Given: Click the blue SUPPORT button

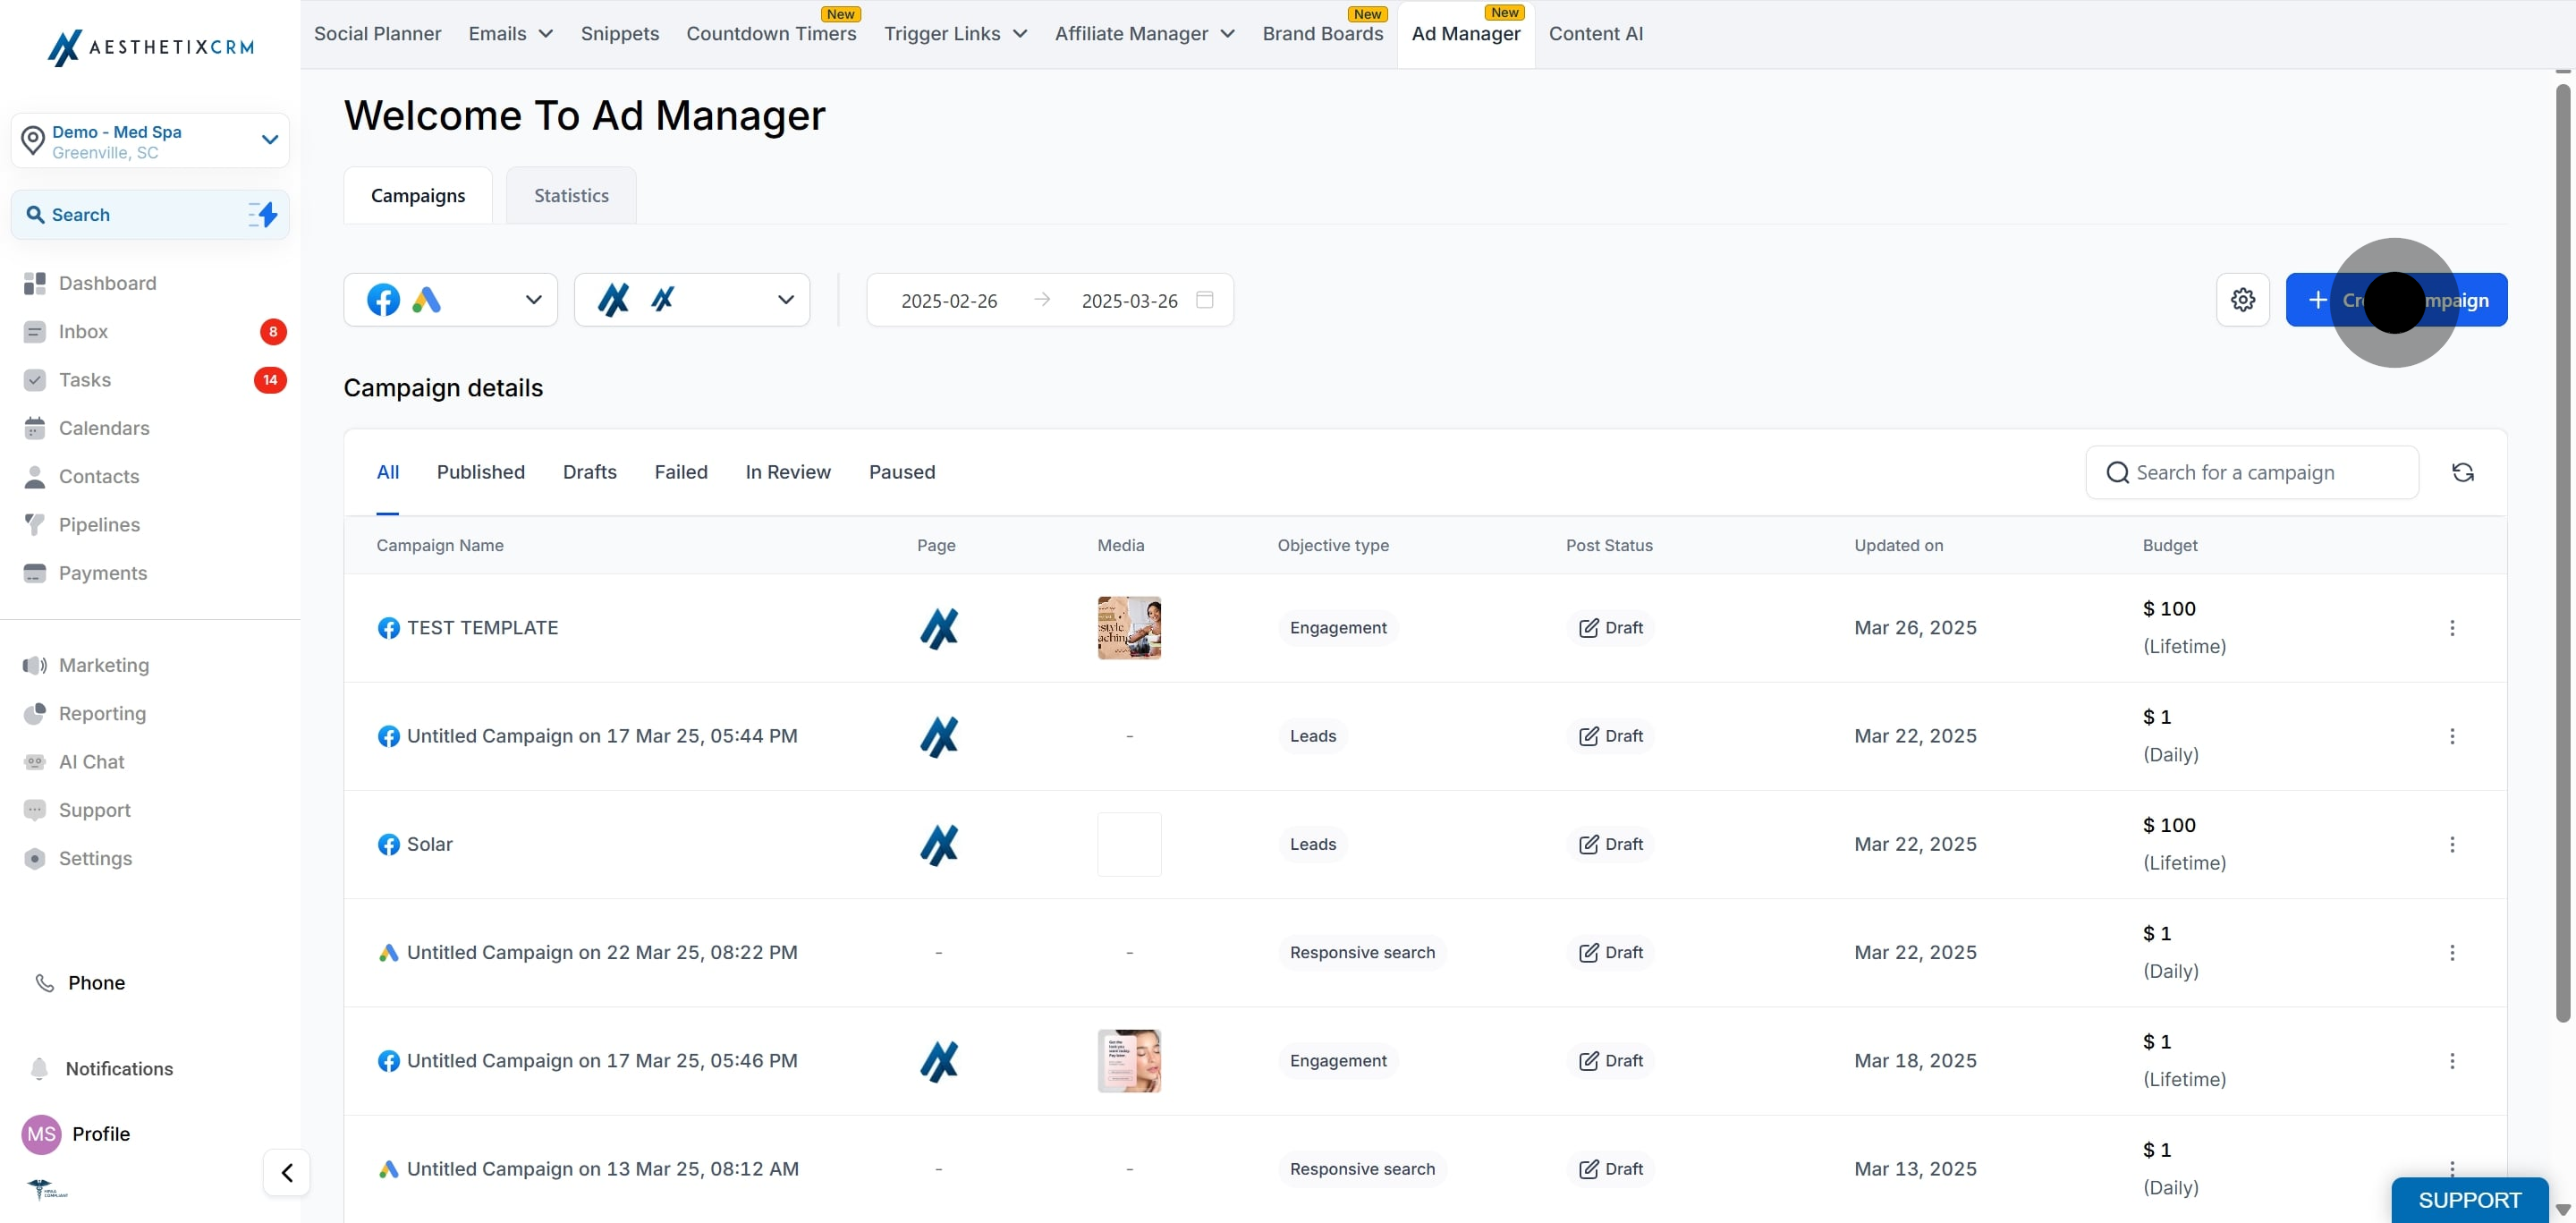Looking at the screenshot, I should tap(2469, 1199).
